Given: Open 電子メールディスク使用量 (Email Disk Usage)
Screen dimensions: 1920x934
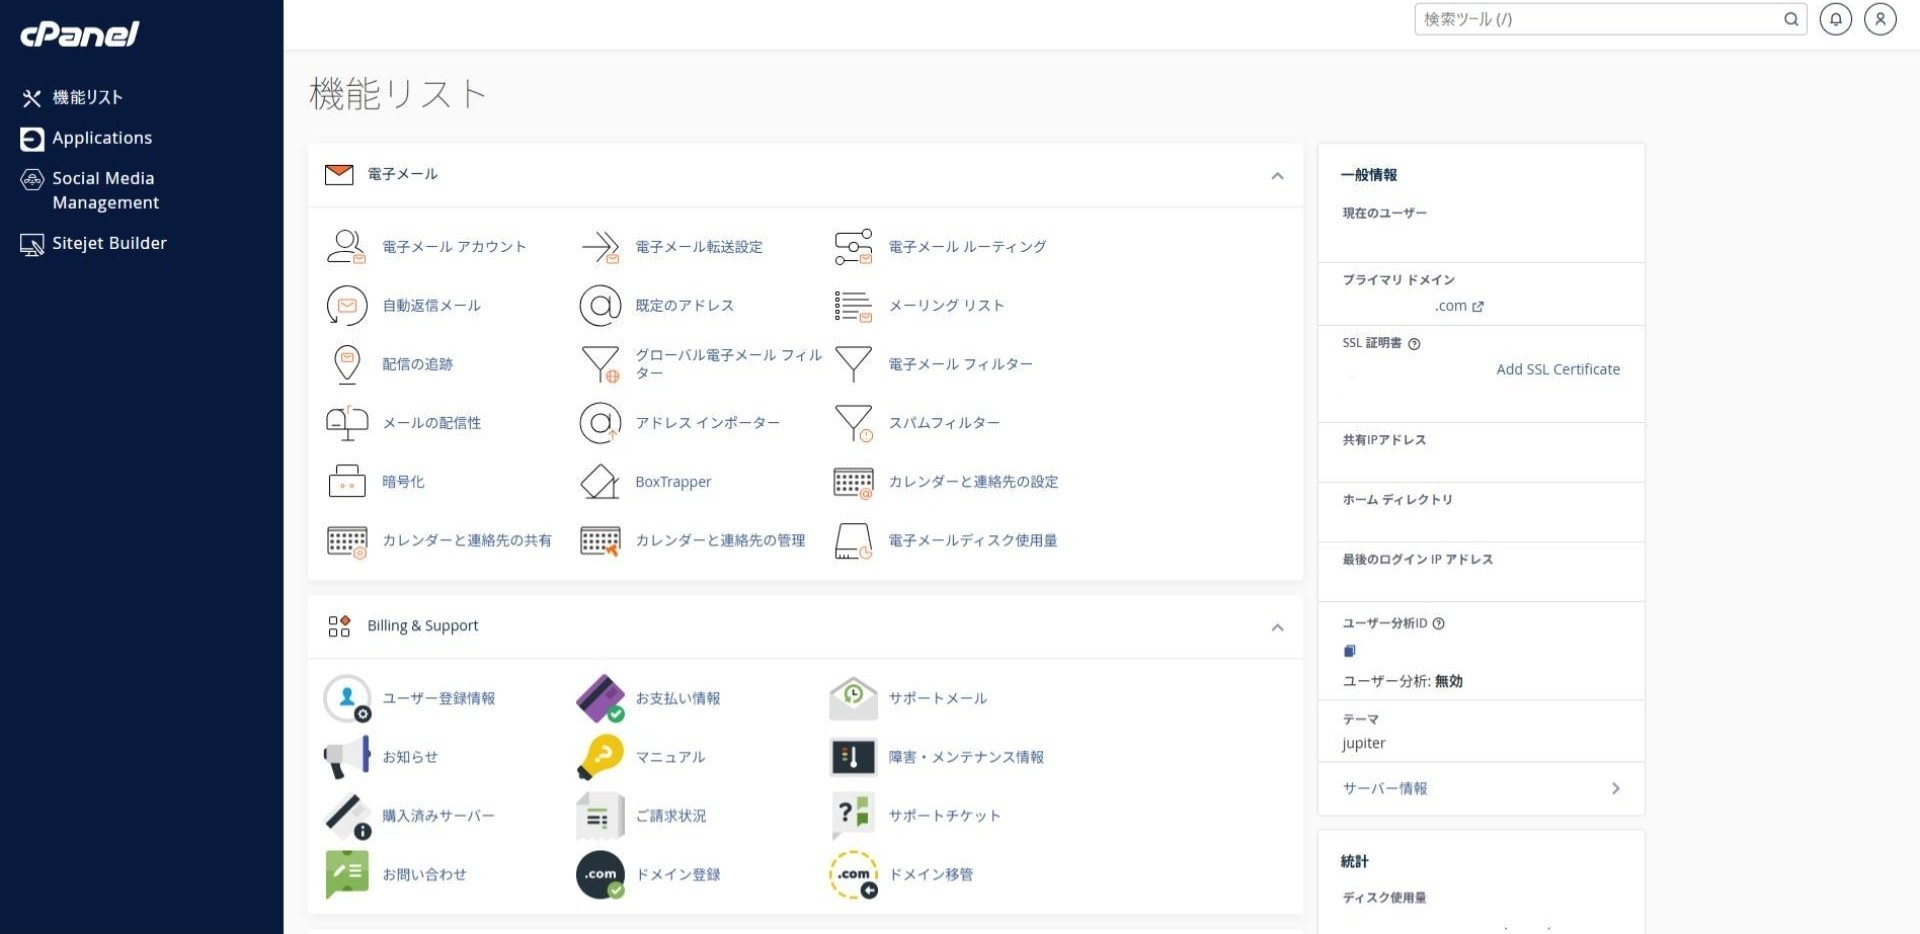Looking at the screenshot, I should coord(973,540).
